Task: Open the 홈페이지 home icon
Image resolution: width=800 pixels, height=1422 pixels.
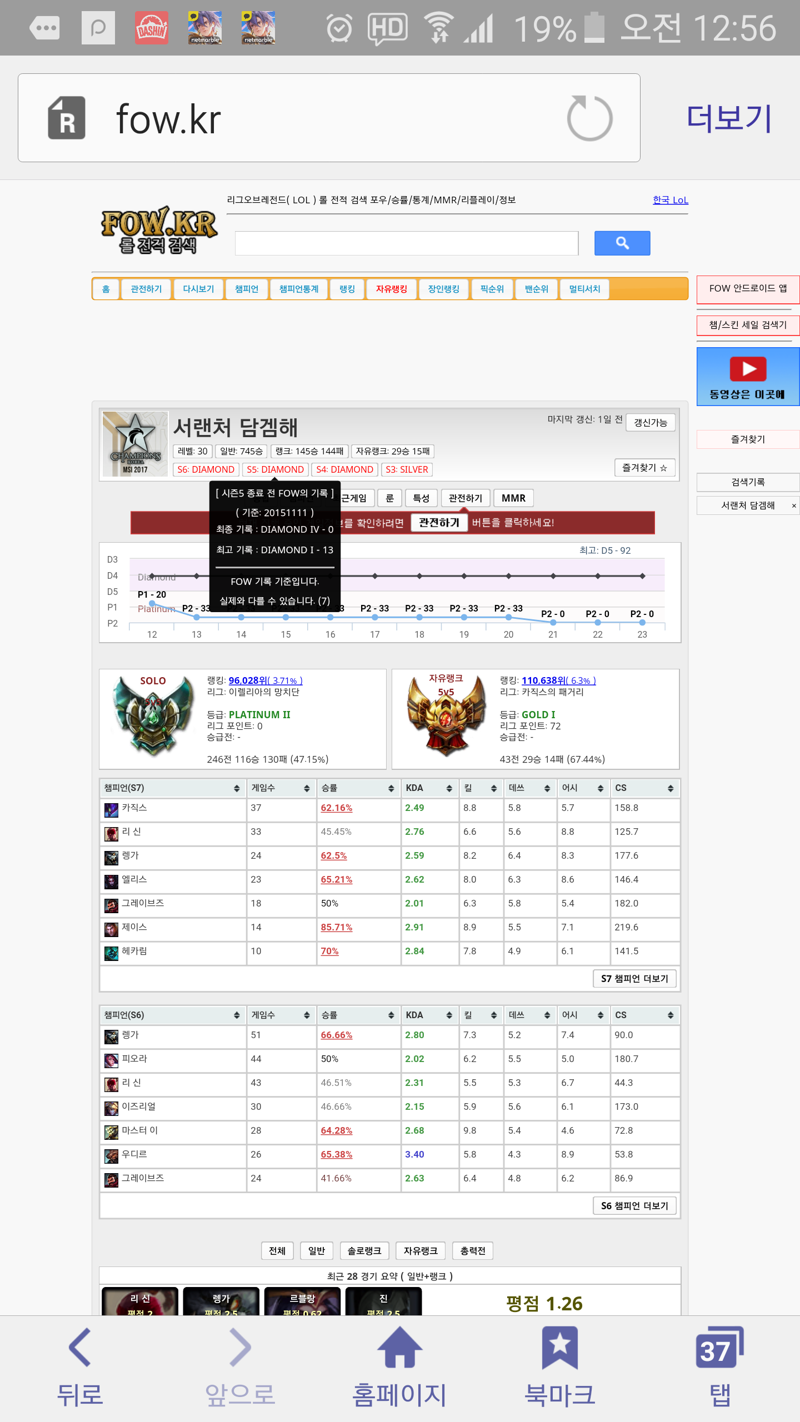Action: (x=399, y=1366)
